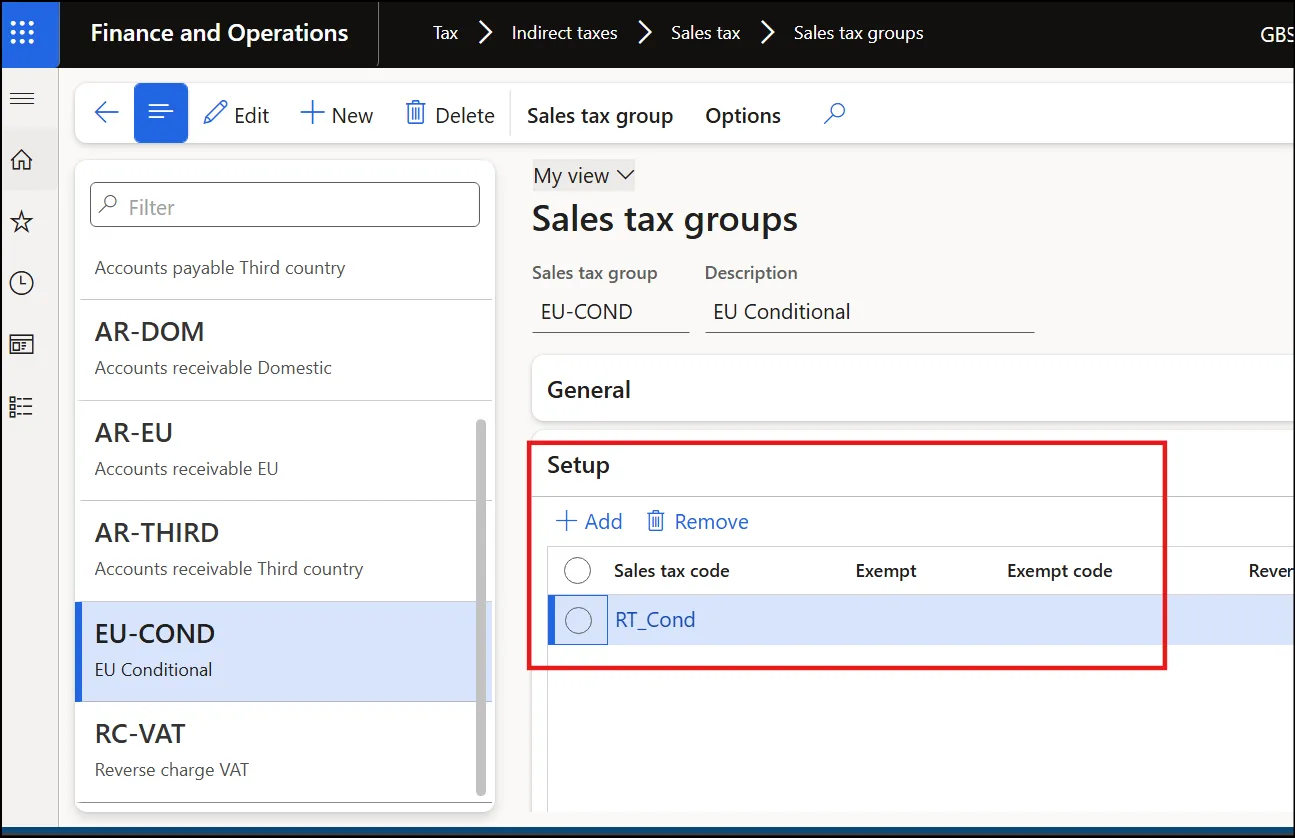The height and width of the screenshot is (838, 1295).
Task: Click the Exempt column header
Action: point(886,571)
